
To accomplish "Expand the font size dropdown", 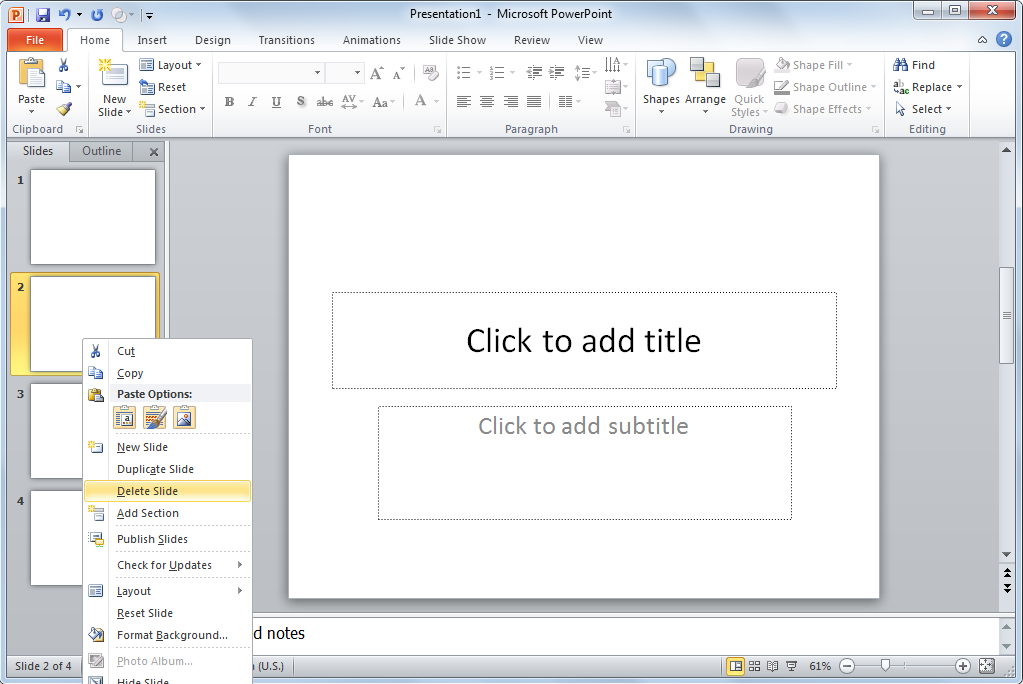I will click(x=357, y=72).
